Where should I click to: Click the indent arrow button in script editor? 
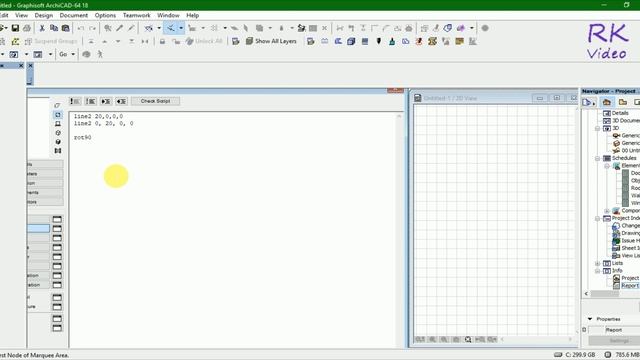106,101
